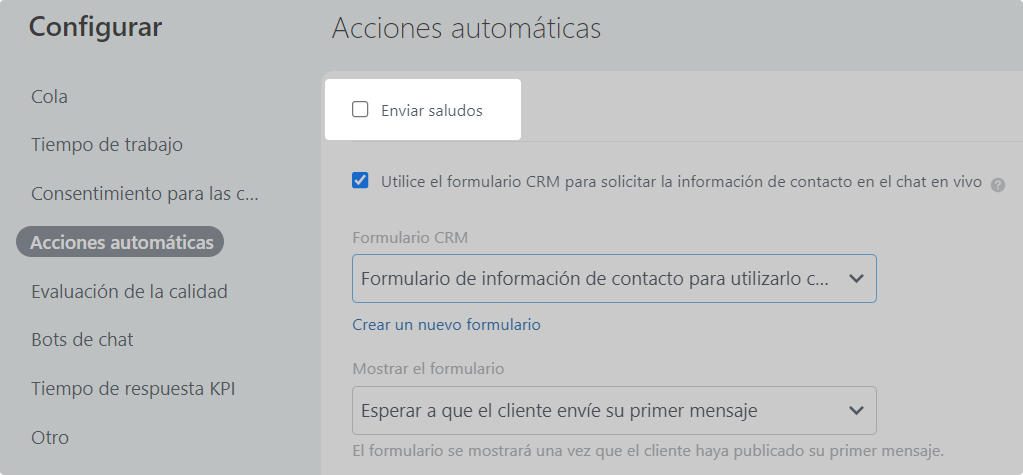Uncheck the Utilice el formulario CRM checkbox
This screenshot has width=1023, height=475.
(x=361, y=181)
